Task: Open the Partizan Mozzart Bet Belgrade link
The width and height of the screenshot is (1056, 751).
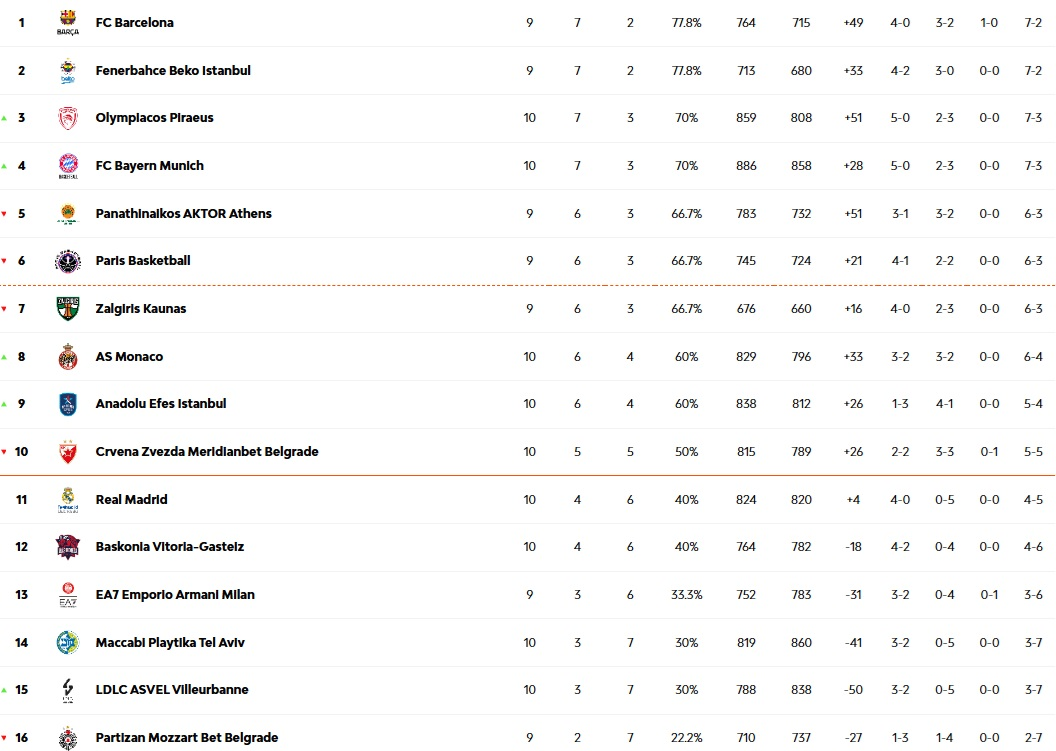Action: 187,738
